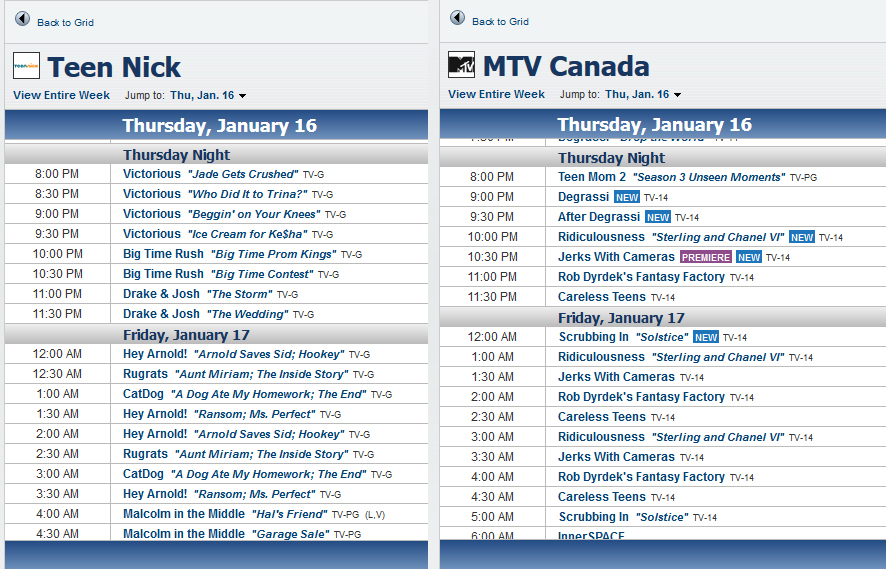This screenshot has width=886, height=569.
Task: Open the MTV Canada Jump to date dropdown
Action: (x=643, y=95)
